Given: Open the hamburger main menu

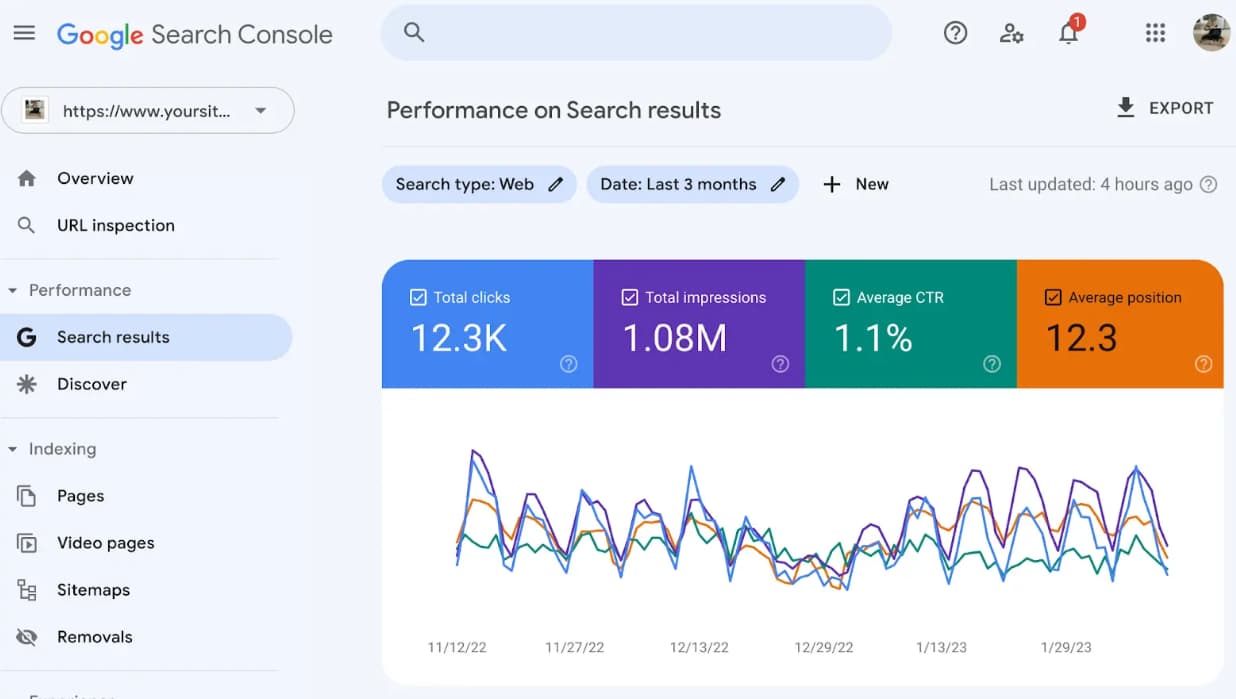Looking at the screenshot, I should pos(24,33).
